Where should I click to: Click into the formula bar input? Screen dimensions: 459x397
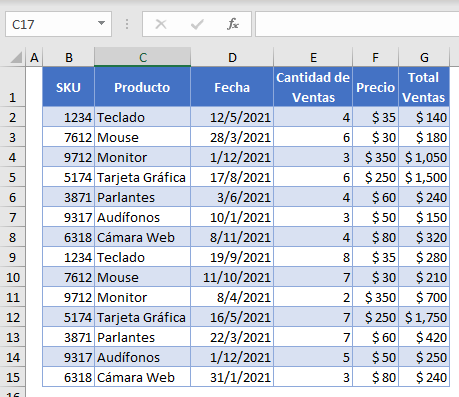357,24
